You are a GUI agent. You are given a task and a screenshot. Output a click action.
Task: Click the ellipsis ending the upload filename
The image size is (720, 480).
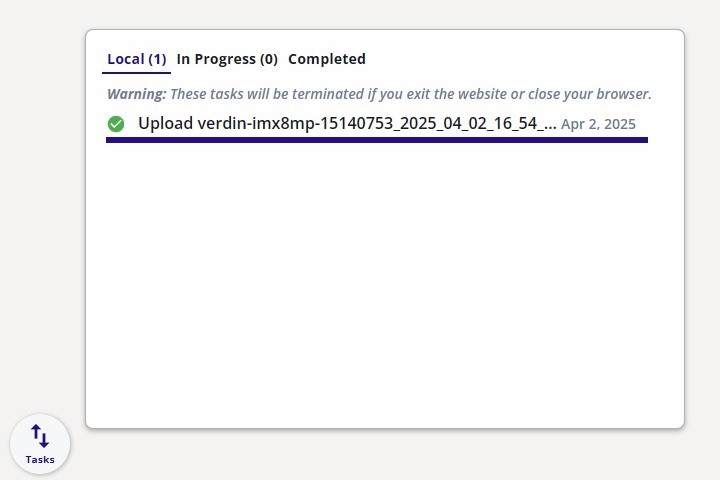pos(548,125)
